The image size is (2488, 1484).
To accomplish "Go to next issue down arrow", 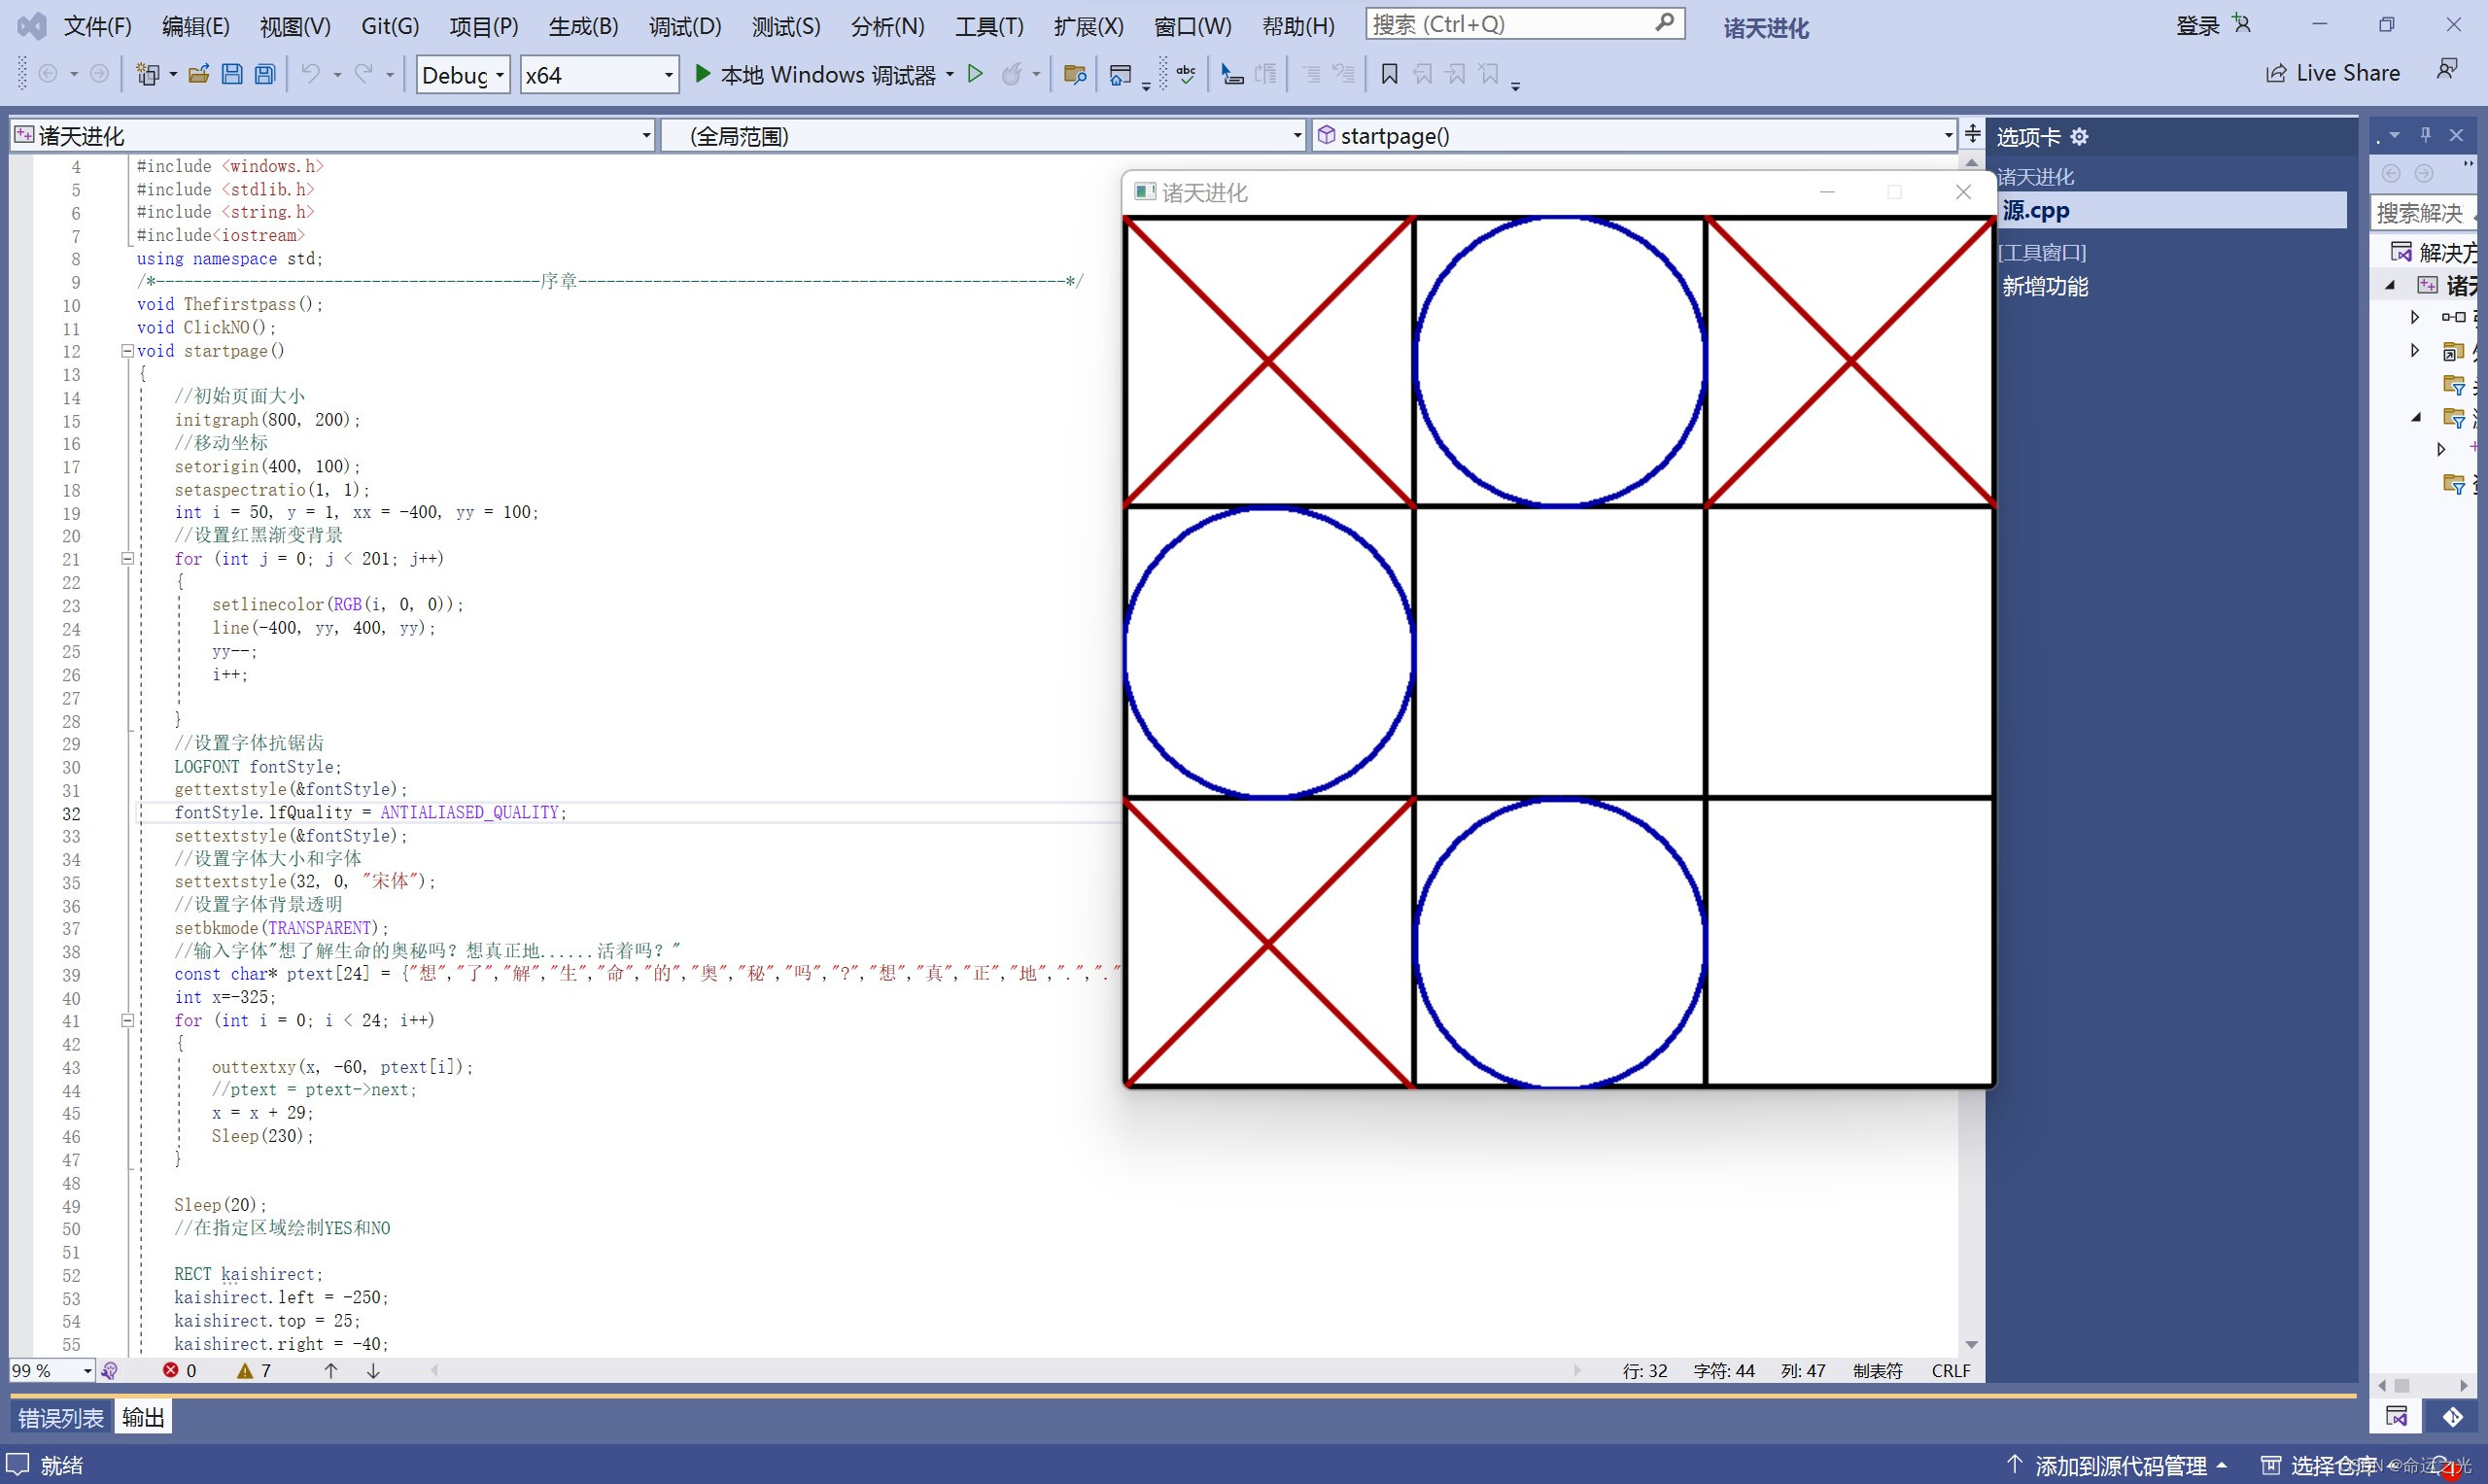I will (373, 1370).
